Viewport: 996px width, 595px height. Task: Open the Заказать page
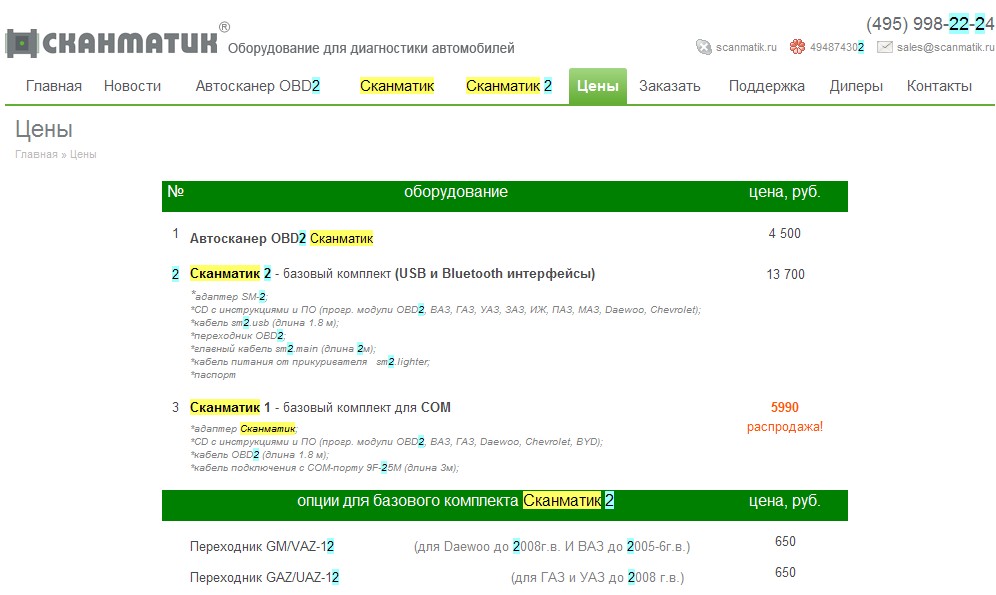[670, 86]
